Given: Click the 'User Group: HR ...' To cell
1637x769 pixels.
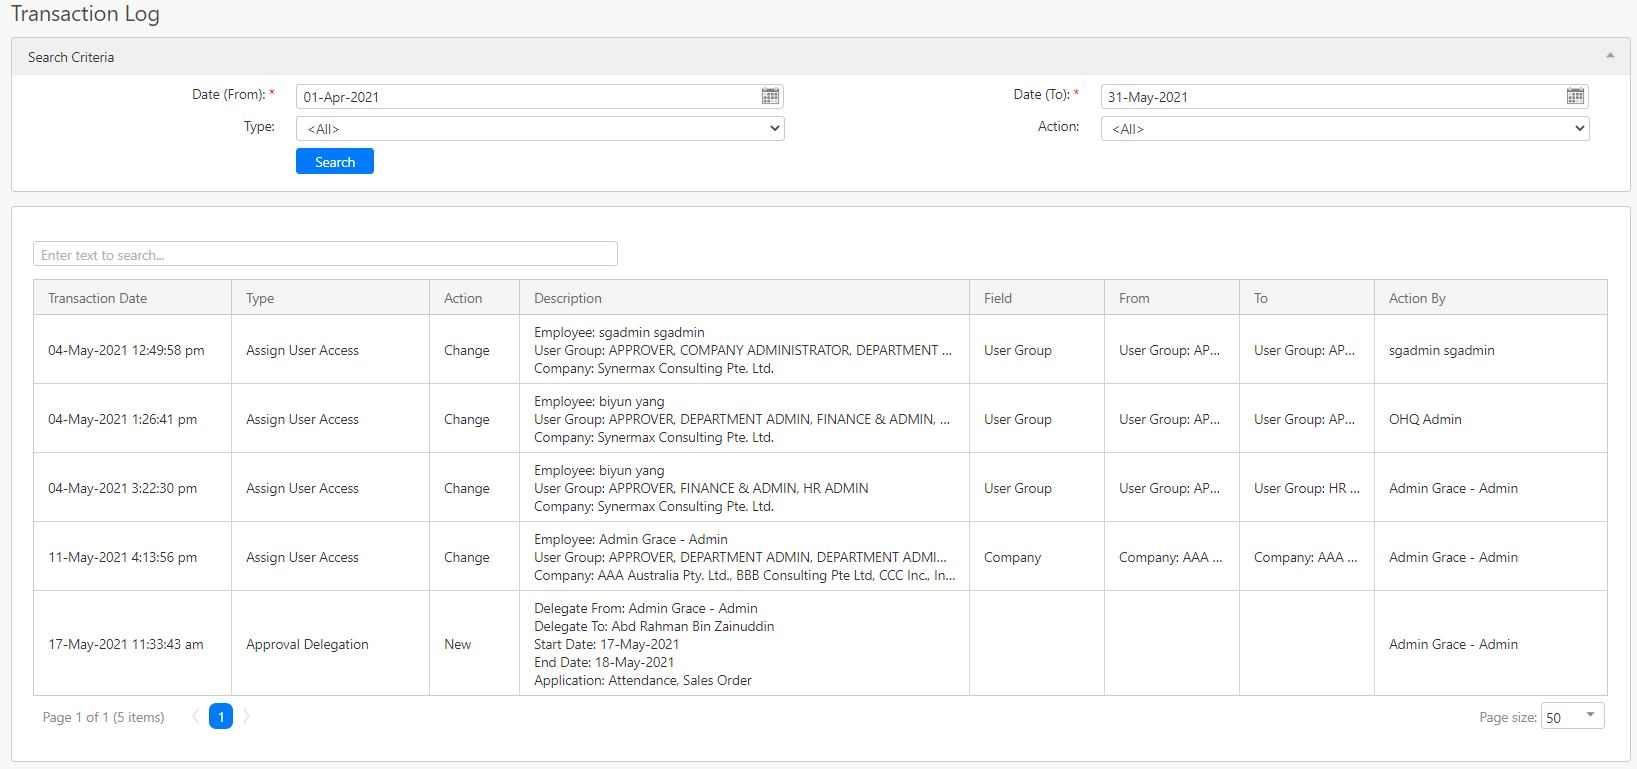Looking at the screenshot, I should [1307, 488].
